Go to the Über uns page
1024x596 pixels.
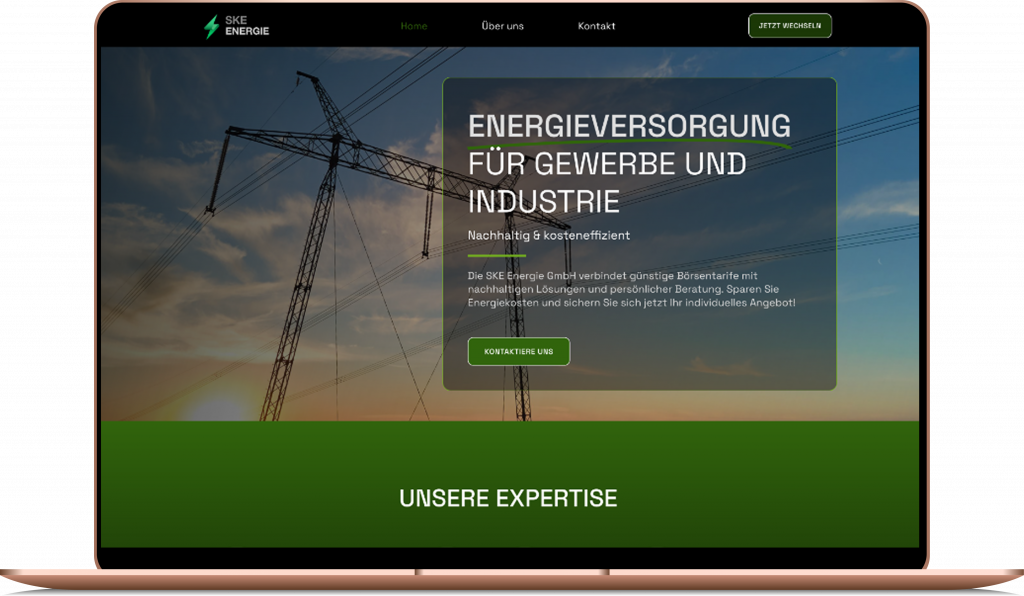[502, 26]
